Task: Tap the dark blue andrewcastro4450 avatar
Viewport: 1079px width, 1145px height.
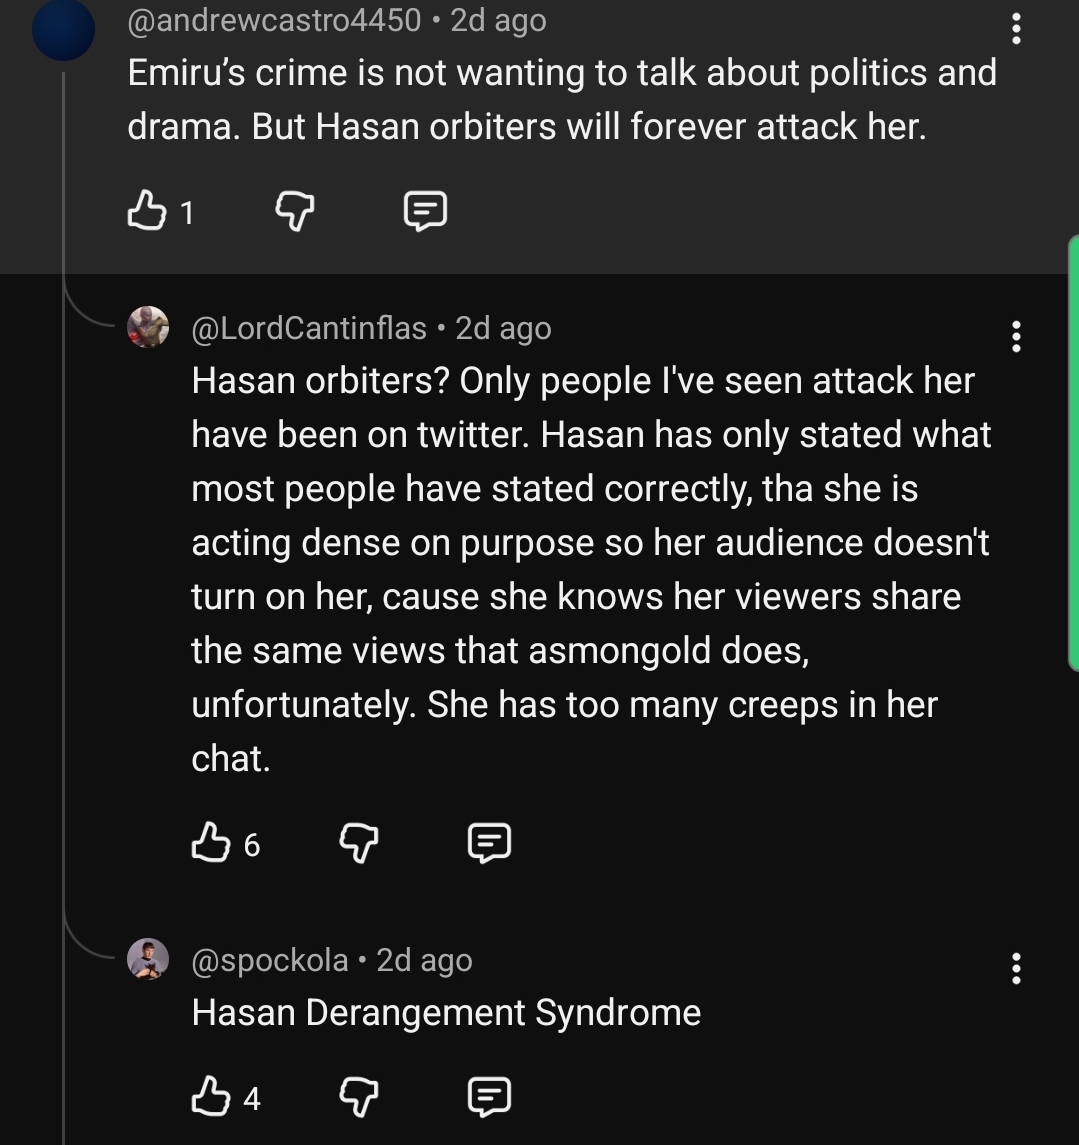Action: tap(64, 29)
